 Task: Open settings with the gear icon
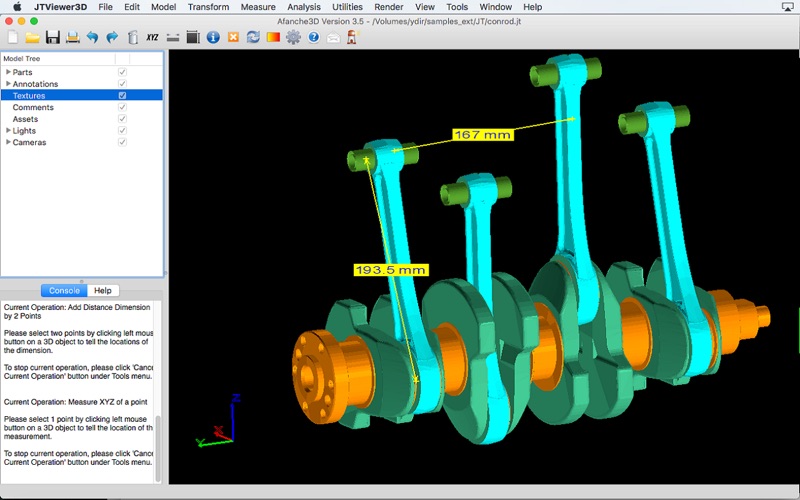pos(293,38)
